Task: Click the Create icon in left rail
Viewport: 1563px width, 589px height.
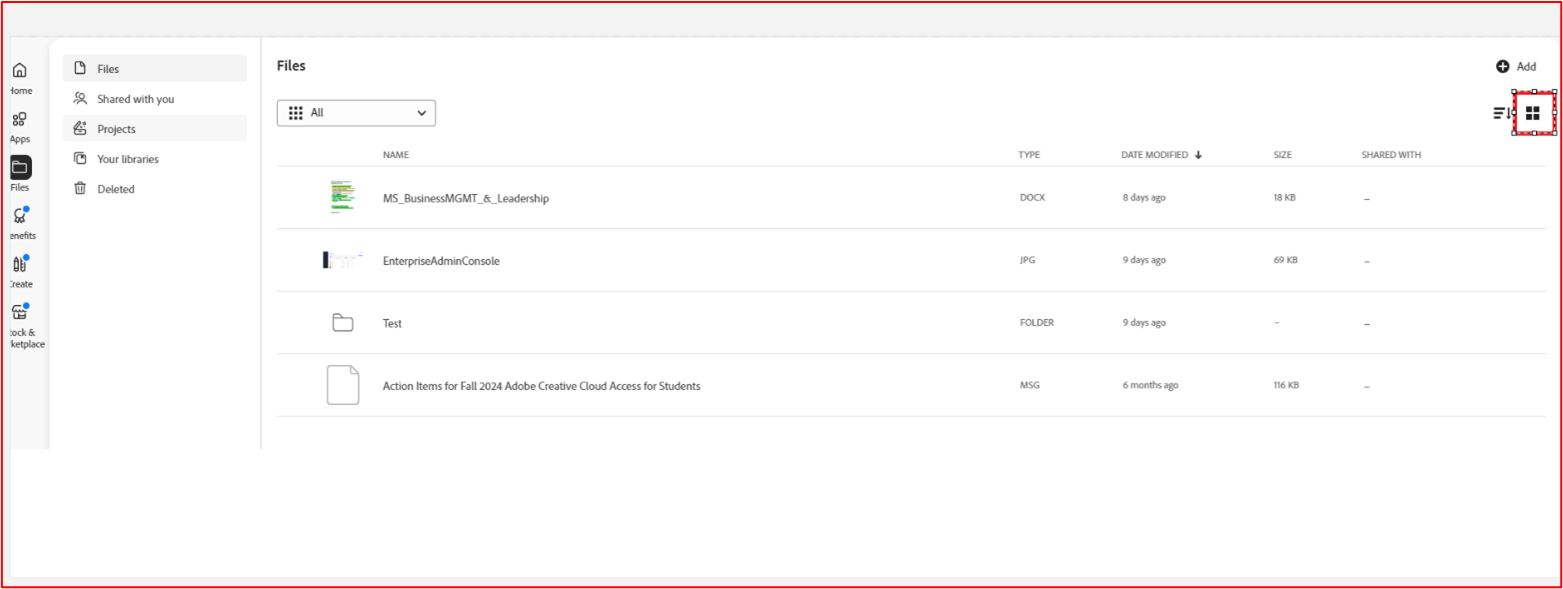Action: coord(20,265)
